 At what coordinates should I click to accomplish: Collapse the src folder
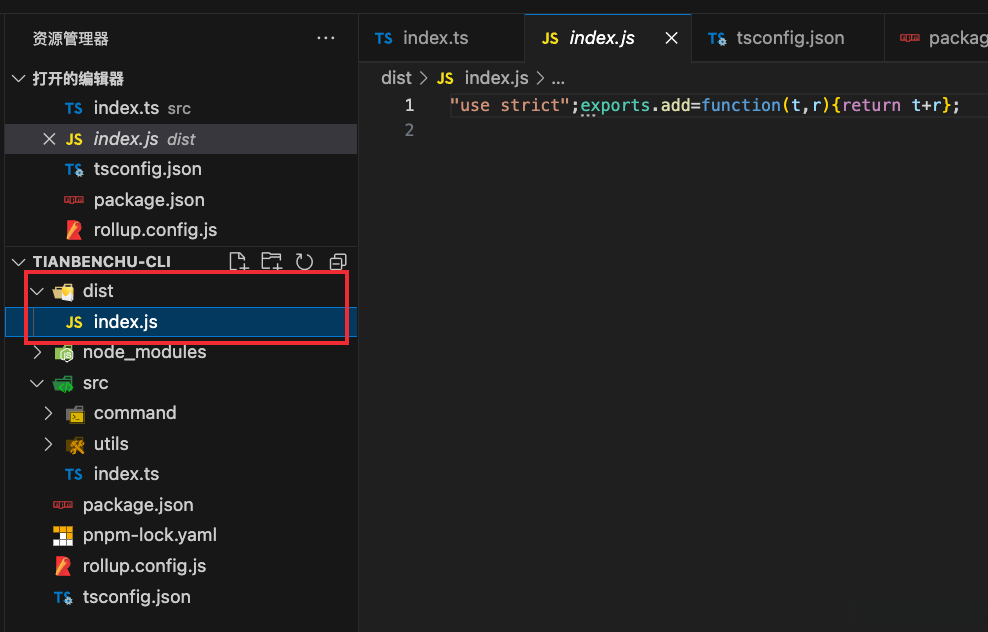coord(37,383)
